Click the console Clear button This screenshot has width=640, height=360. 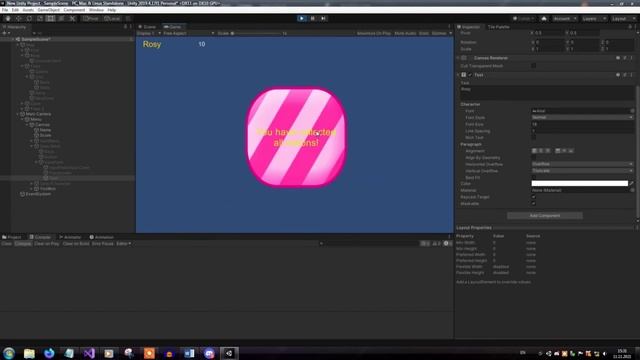tap(7, 244)
